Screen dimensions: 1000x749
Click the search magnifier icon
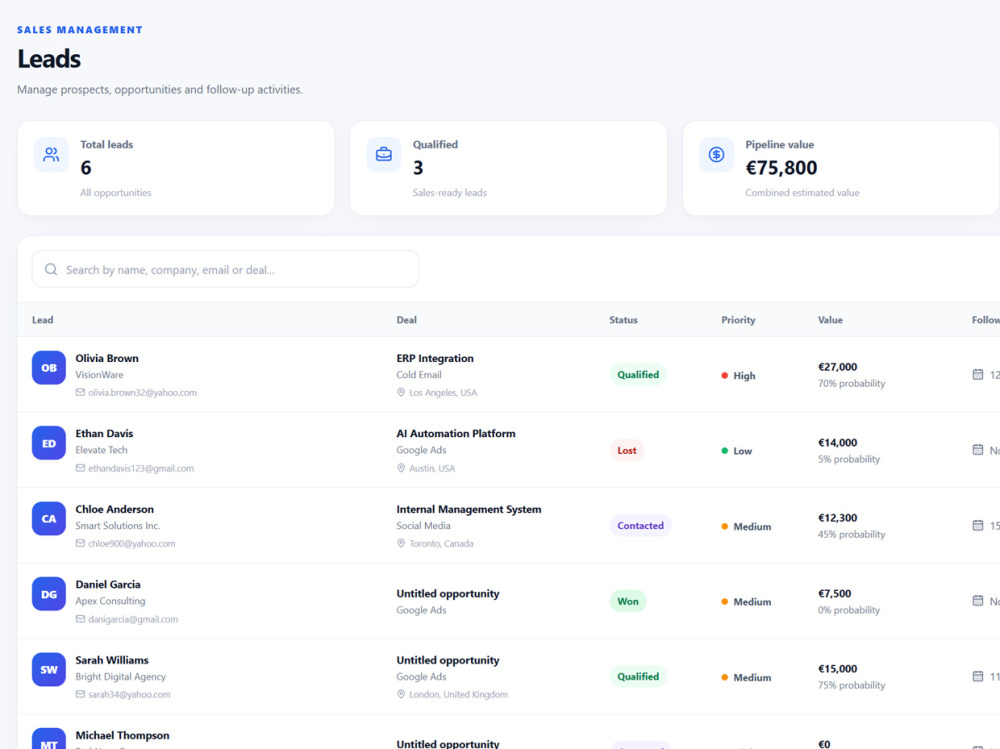pos(51,269)
